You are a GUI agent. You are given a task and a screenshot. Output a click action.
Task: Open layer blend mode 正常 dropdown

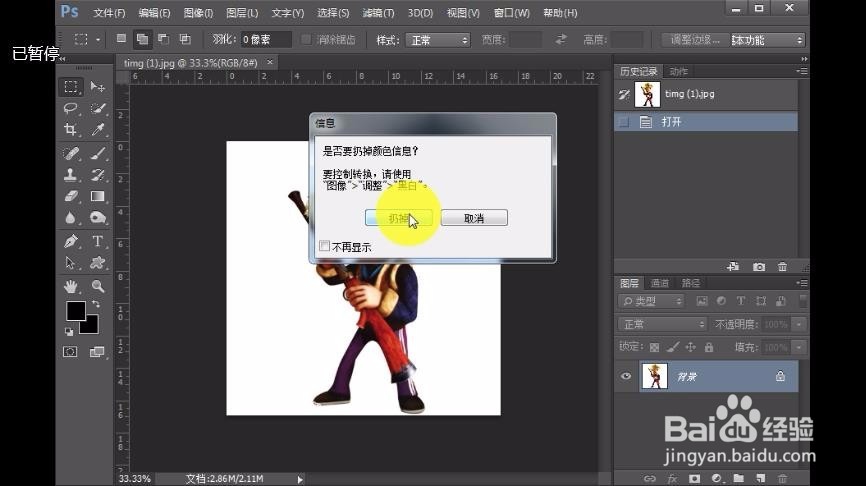click(662, 324)
